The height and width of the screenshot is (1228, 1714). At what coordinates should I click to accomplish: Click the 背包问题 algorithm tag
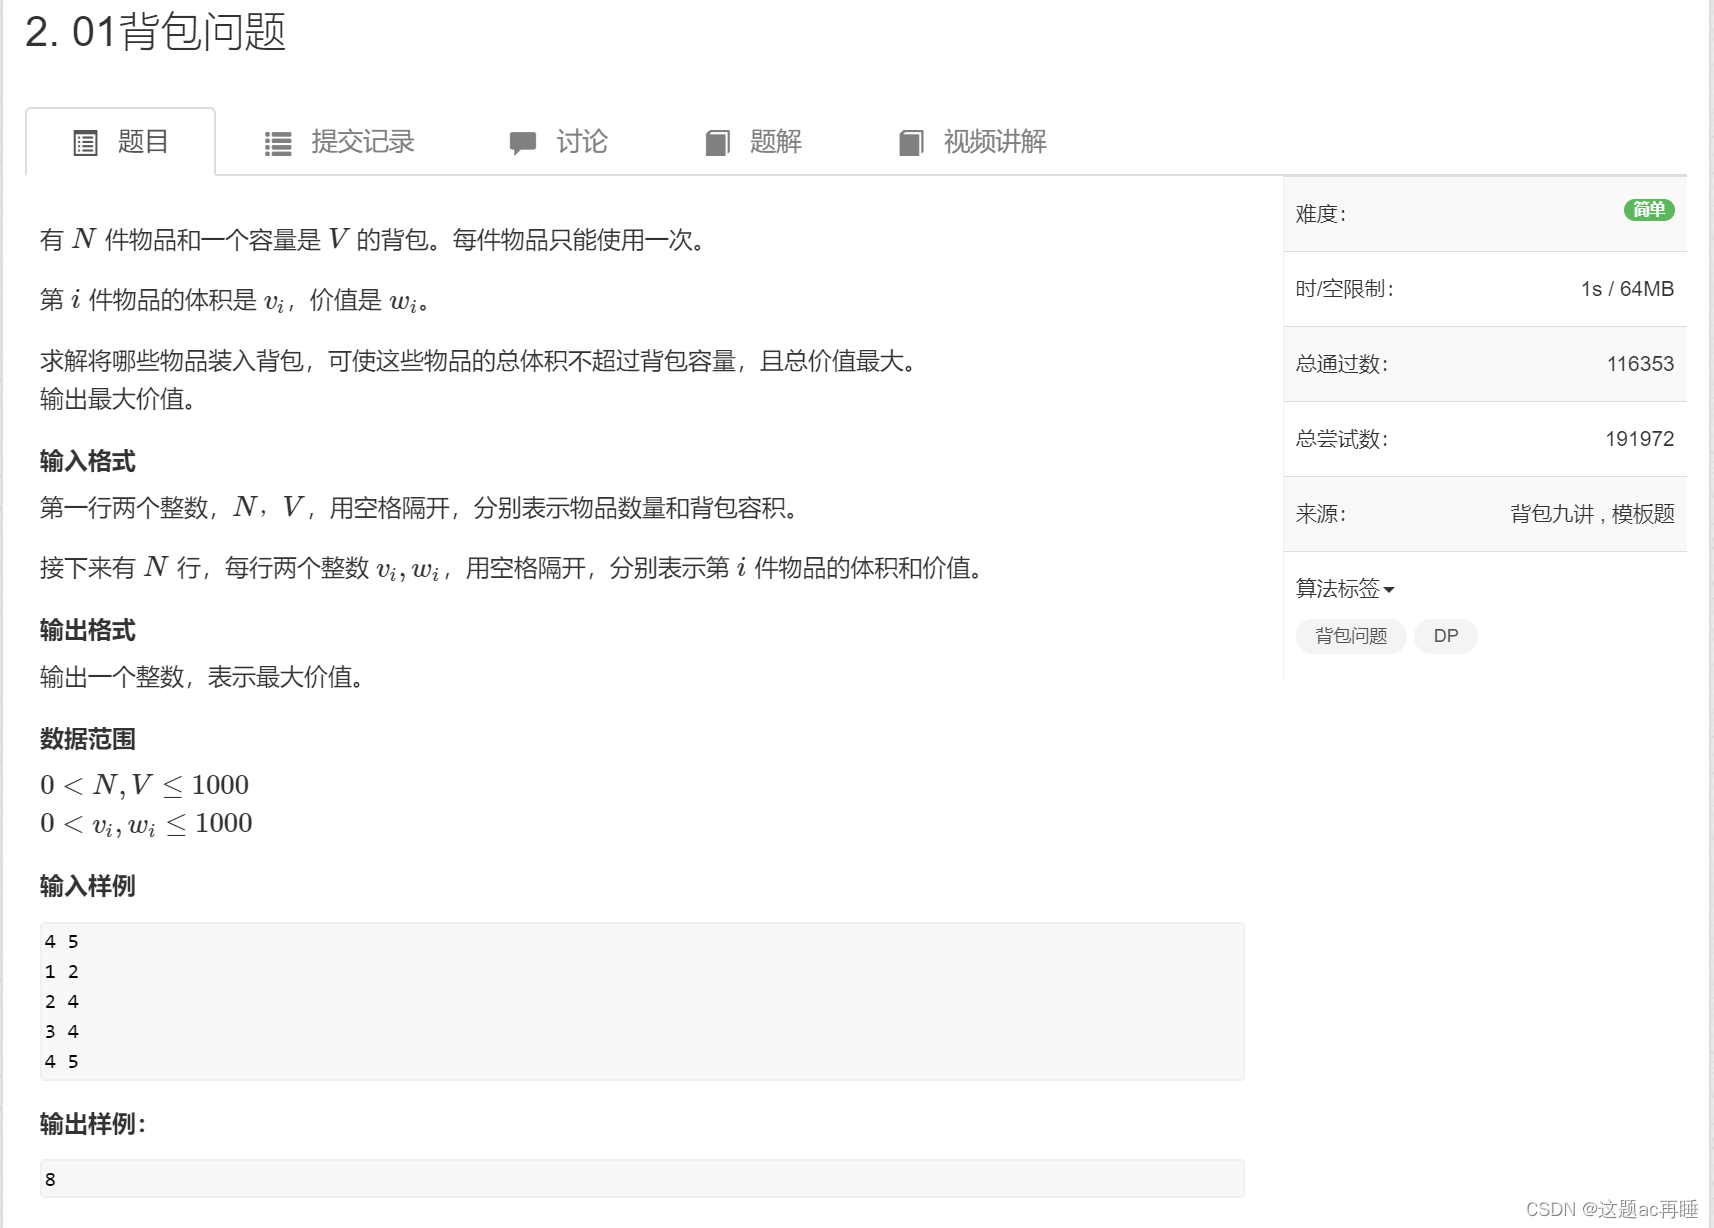[x=1351, y=636]
